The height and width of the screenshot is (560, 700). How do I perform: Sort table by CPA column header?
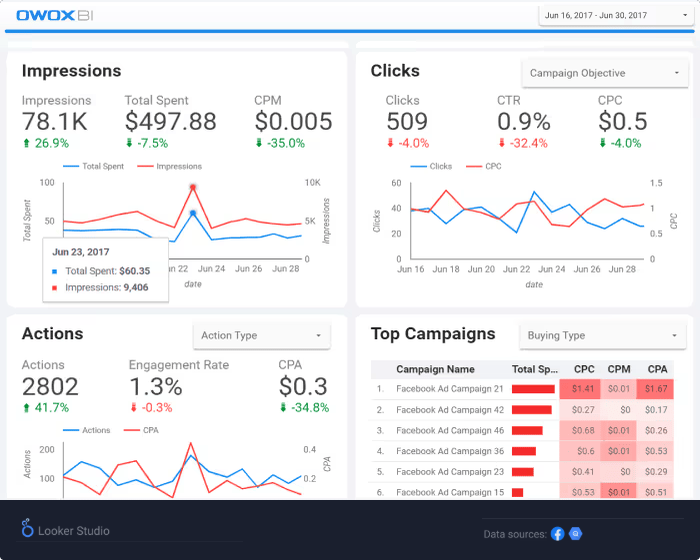click(x=657, y=369)
